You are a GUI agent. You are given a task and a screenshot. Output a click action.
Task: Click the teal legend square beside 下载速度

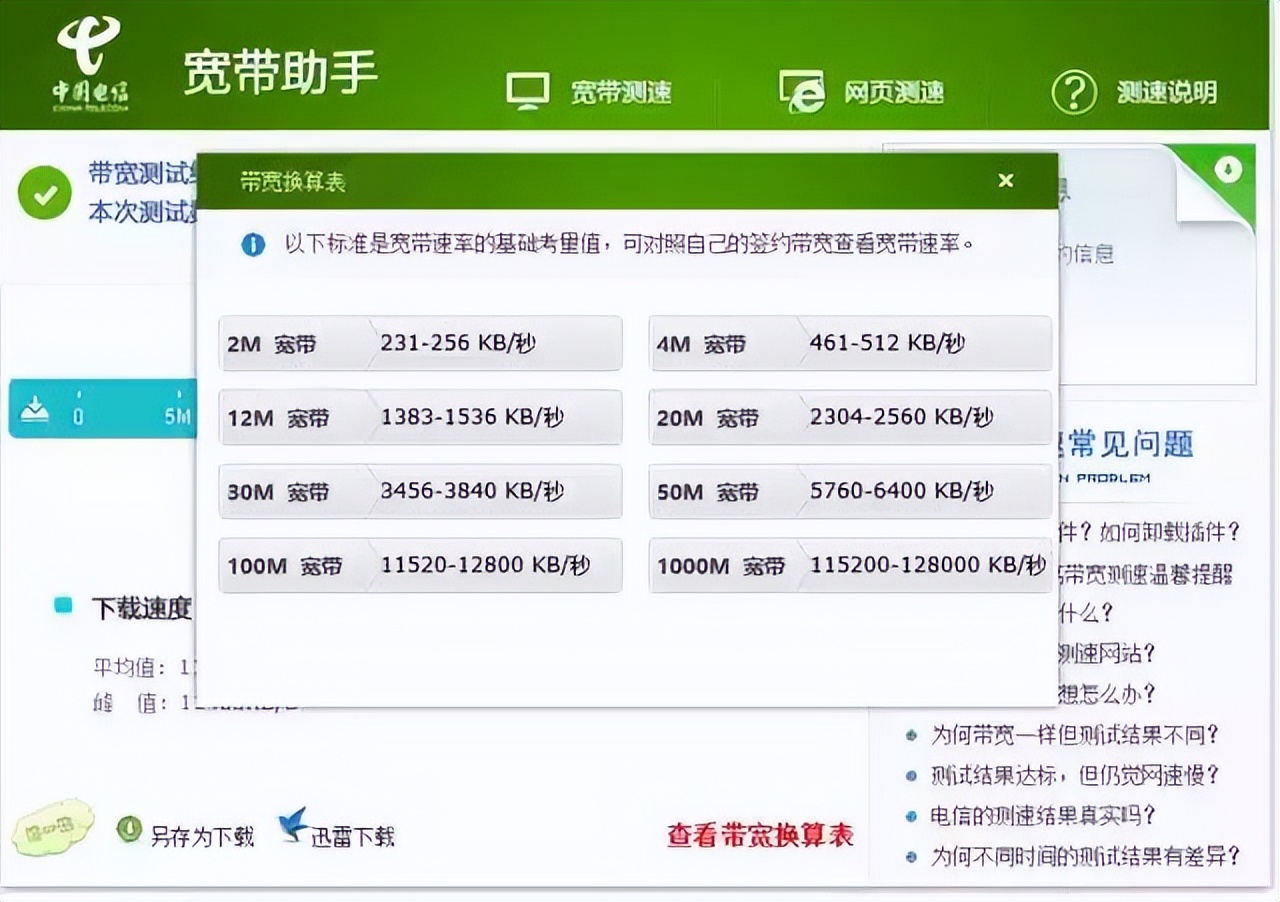point(63,605)
